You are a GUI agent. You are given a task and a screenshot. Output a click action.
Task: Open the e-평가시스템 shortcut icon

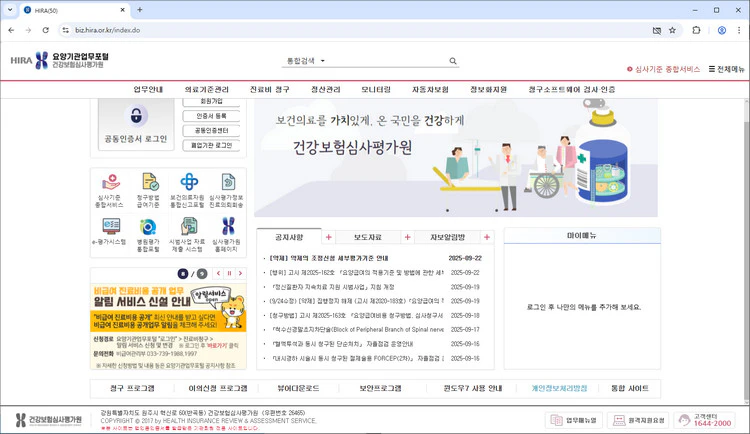[x=110, y=226]
